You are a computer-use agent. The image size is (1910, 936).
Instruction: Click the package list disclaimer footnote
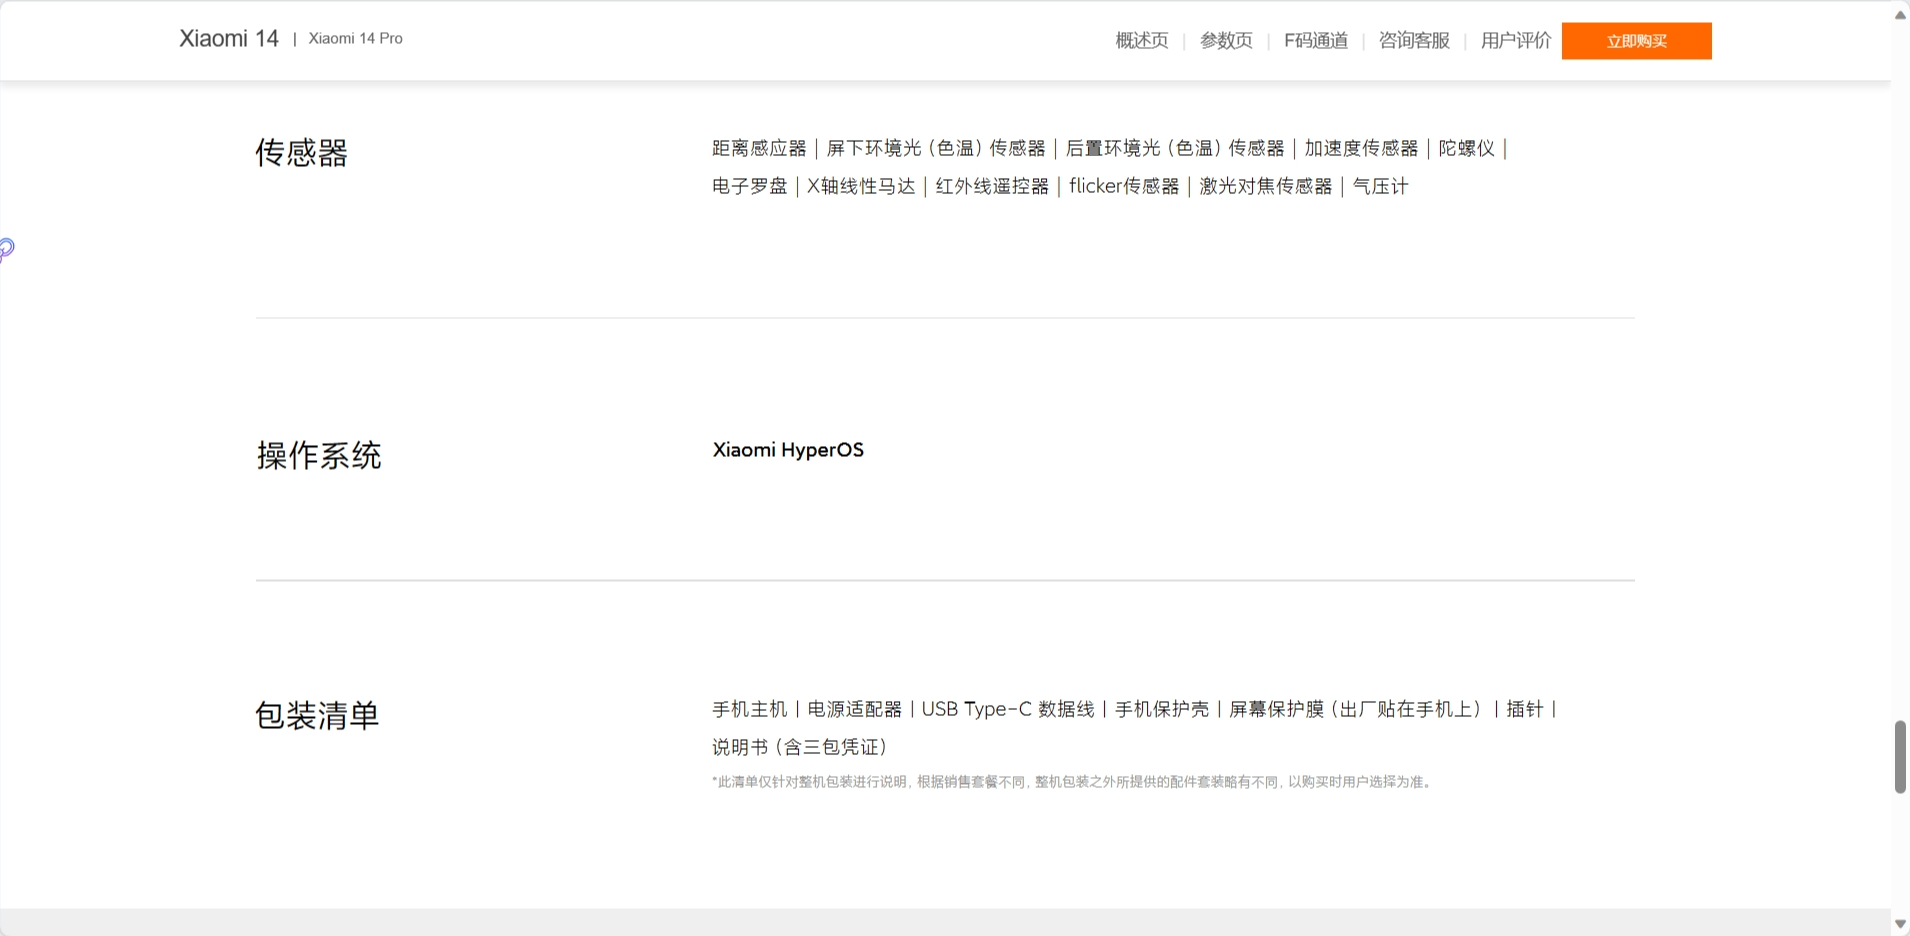coord(1074,782)
